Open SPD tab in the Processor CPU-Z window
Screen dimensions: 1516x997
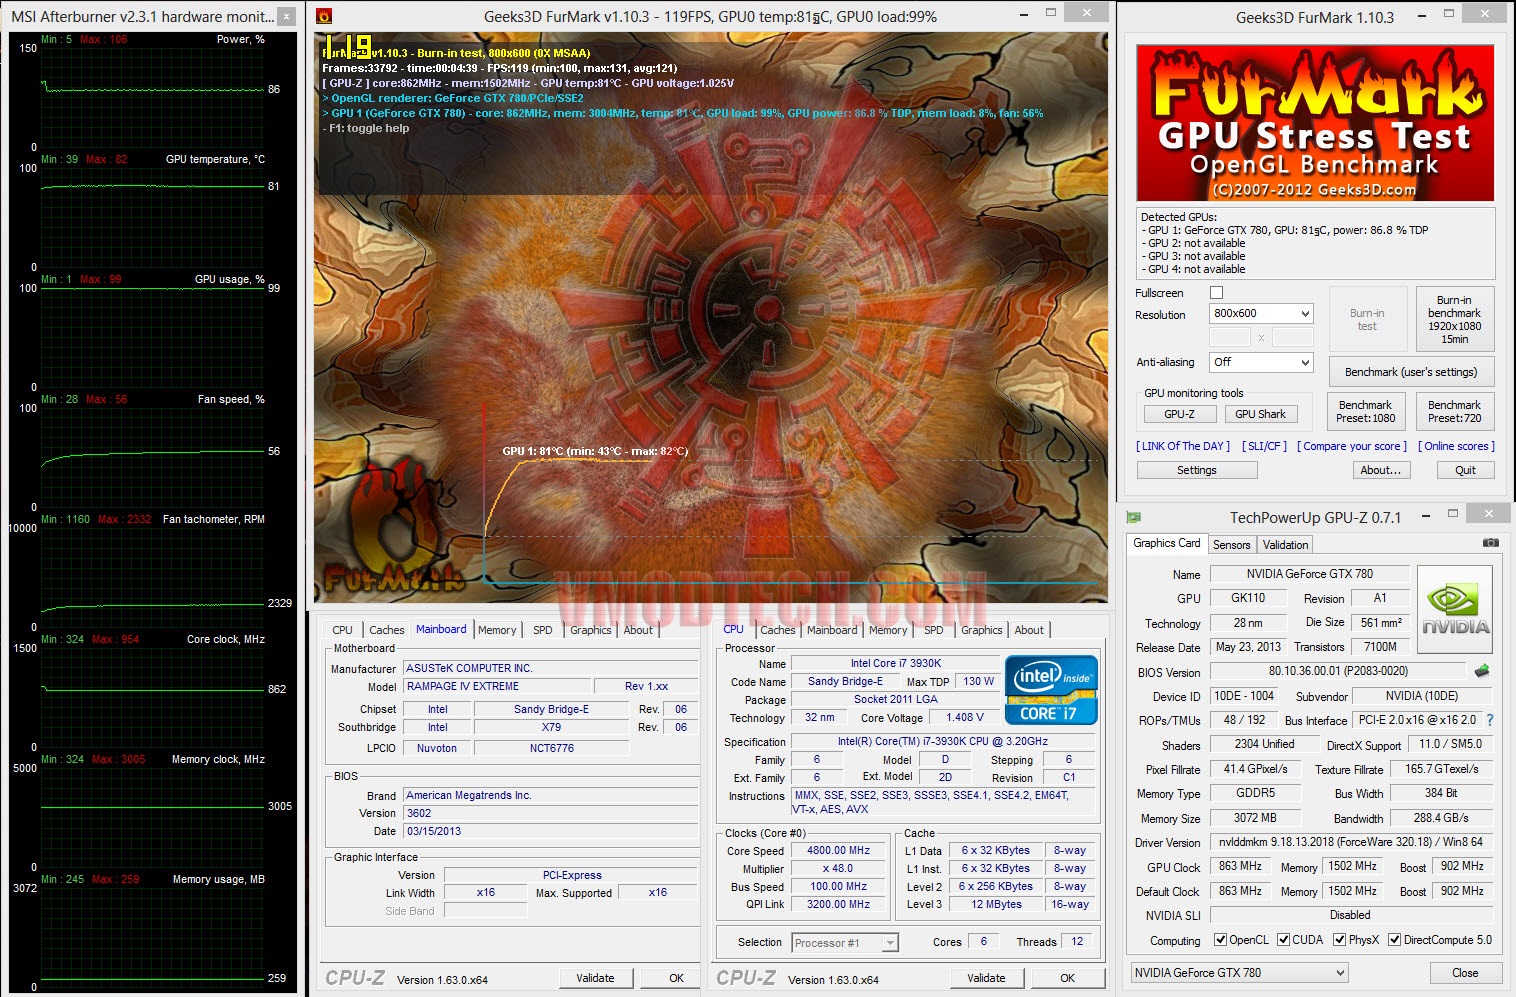pos(934,630)
